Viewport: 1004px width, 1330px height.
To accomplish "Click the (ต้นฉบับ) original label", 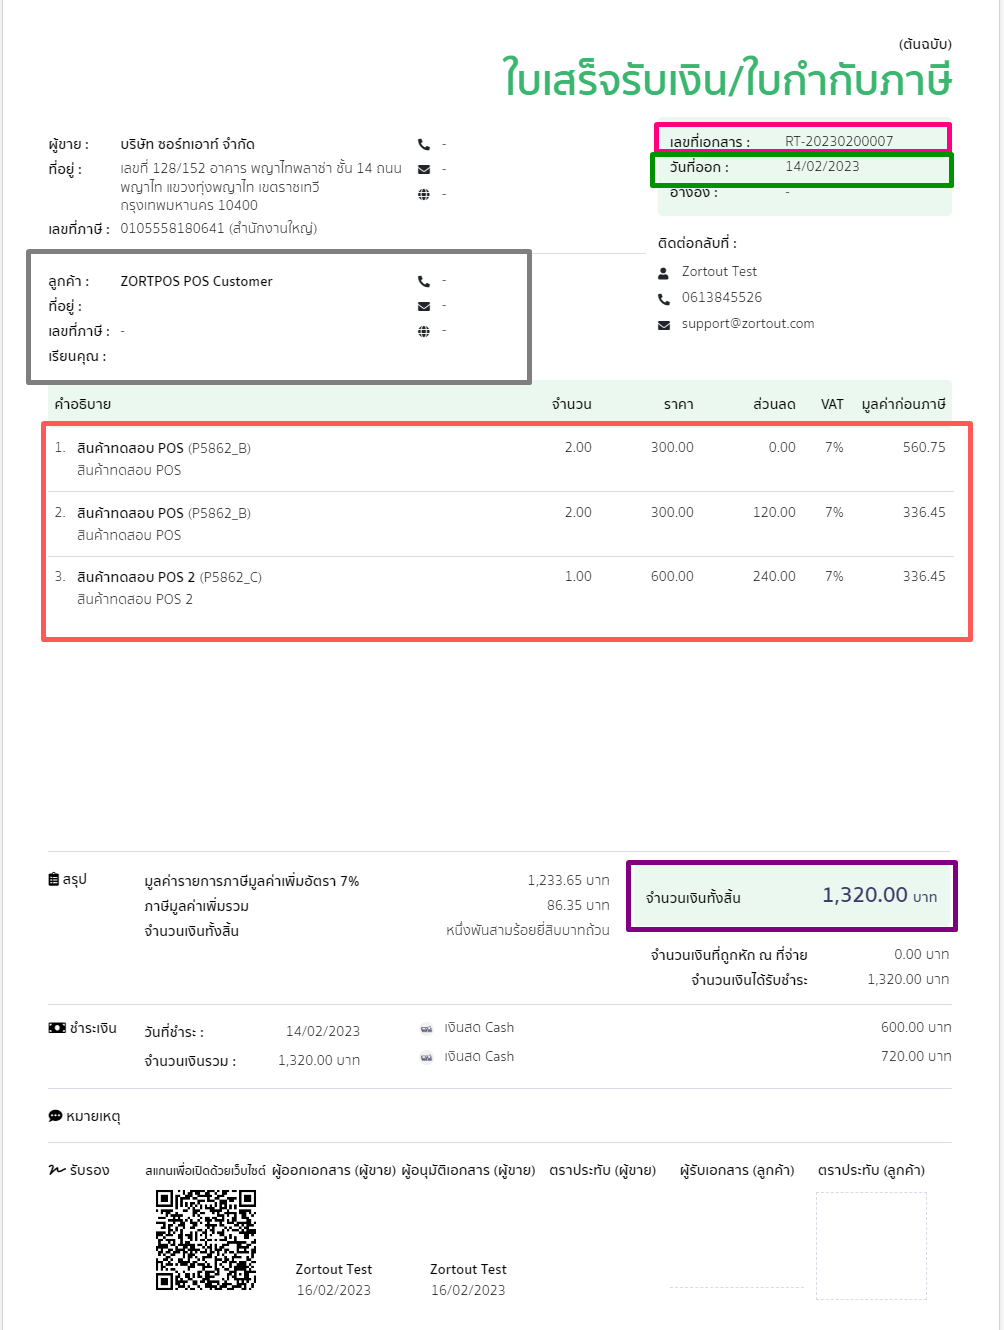I will click(x=925, y=44).
